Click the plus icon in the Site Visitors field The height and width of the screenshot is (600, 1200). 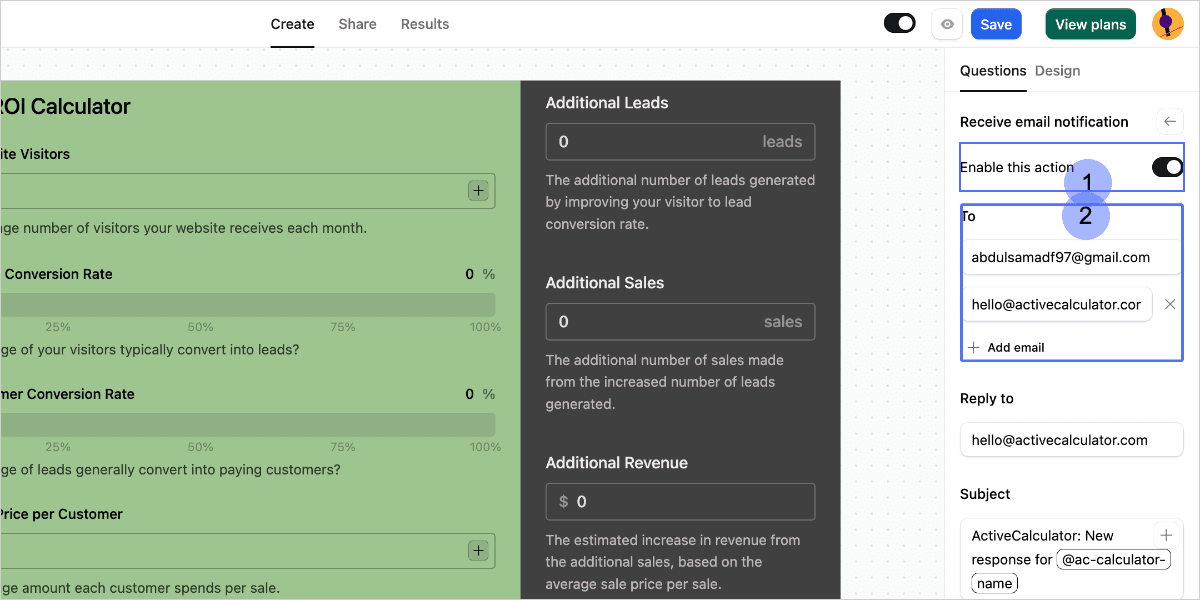478,190
